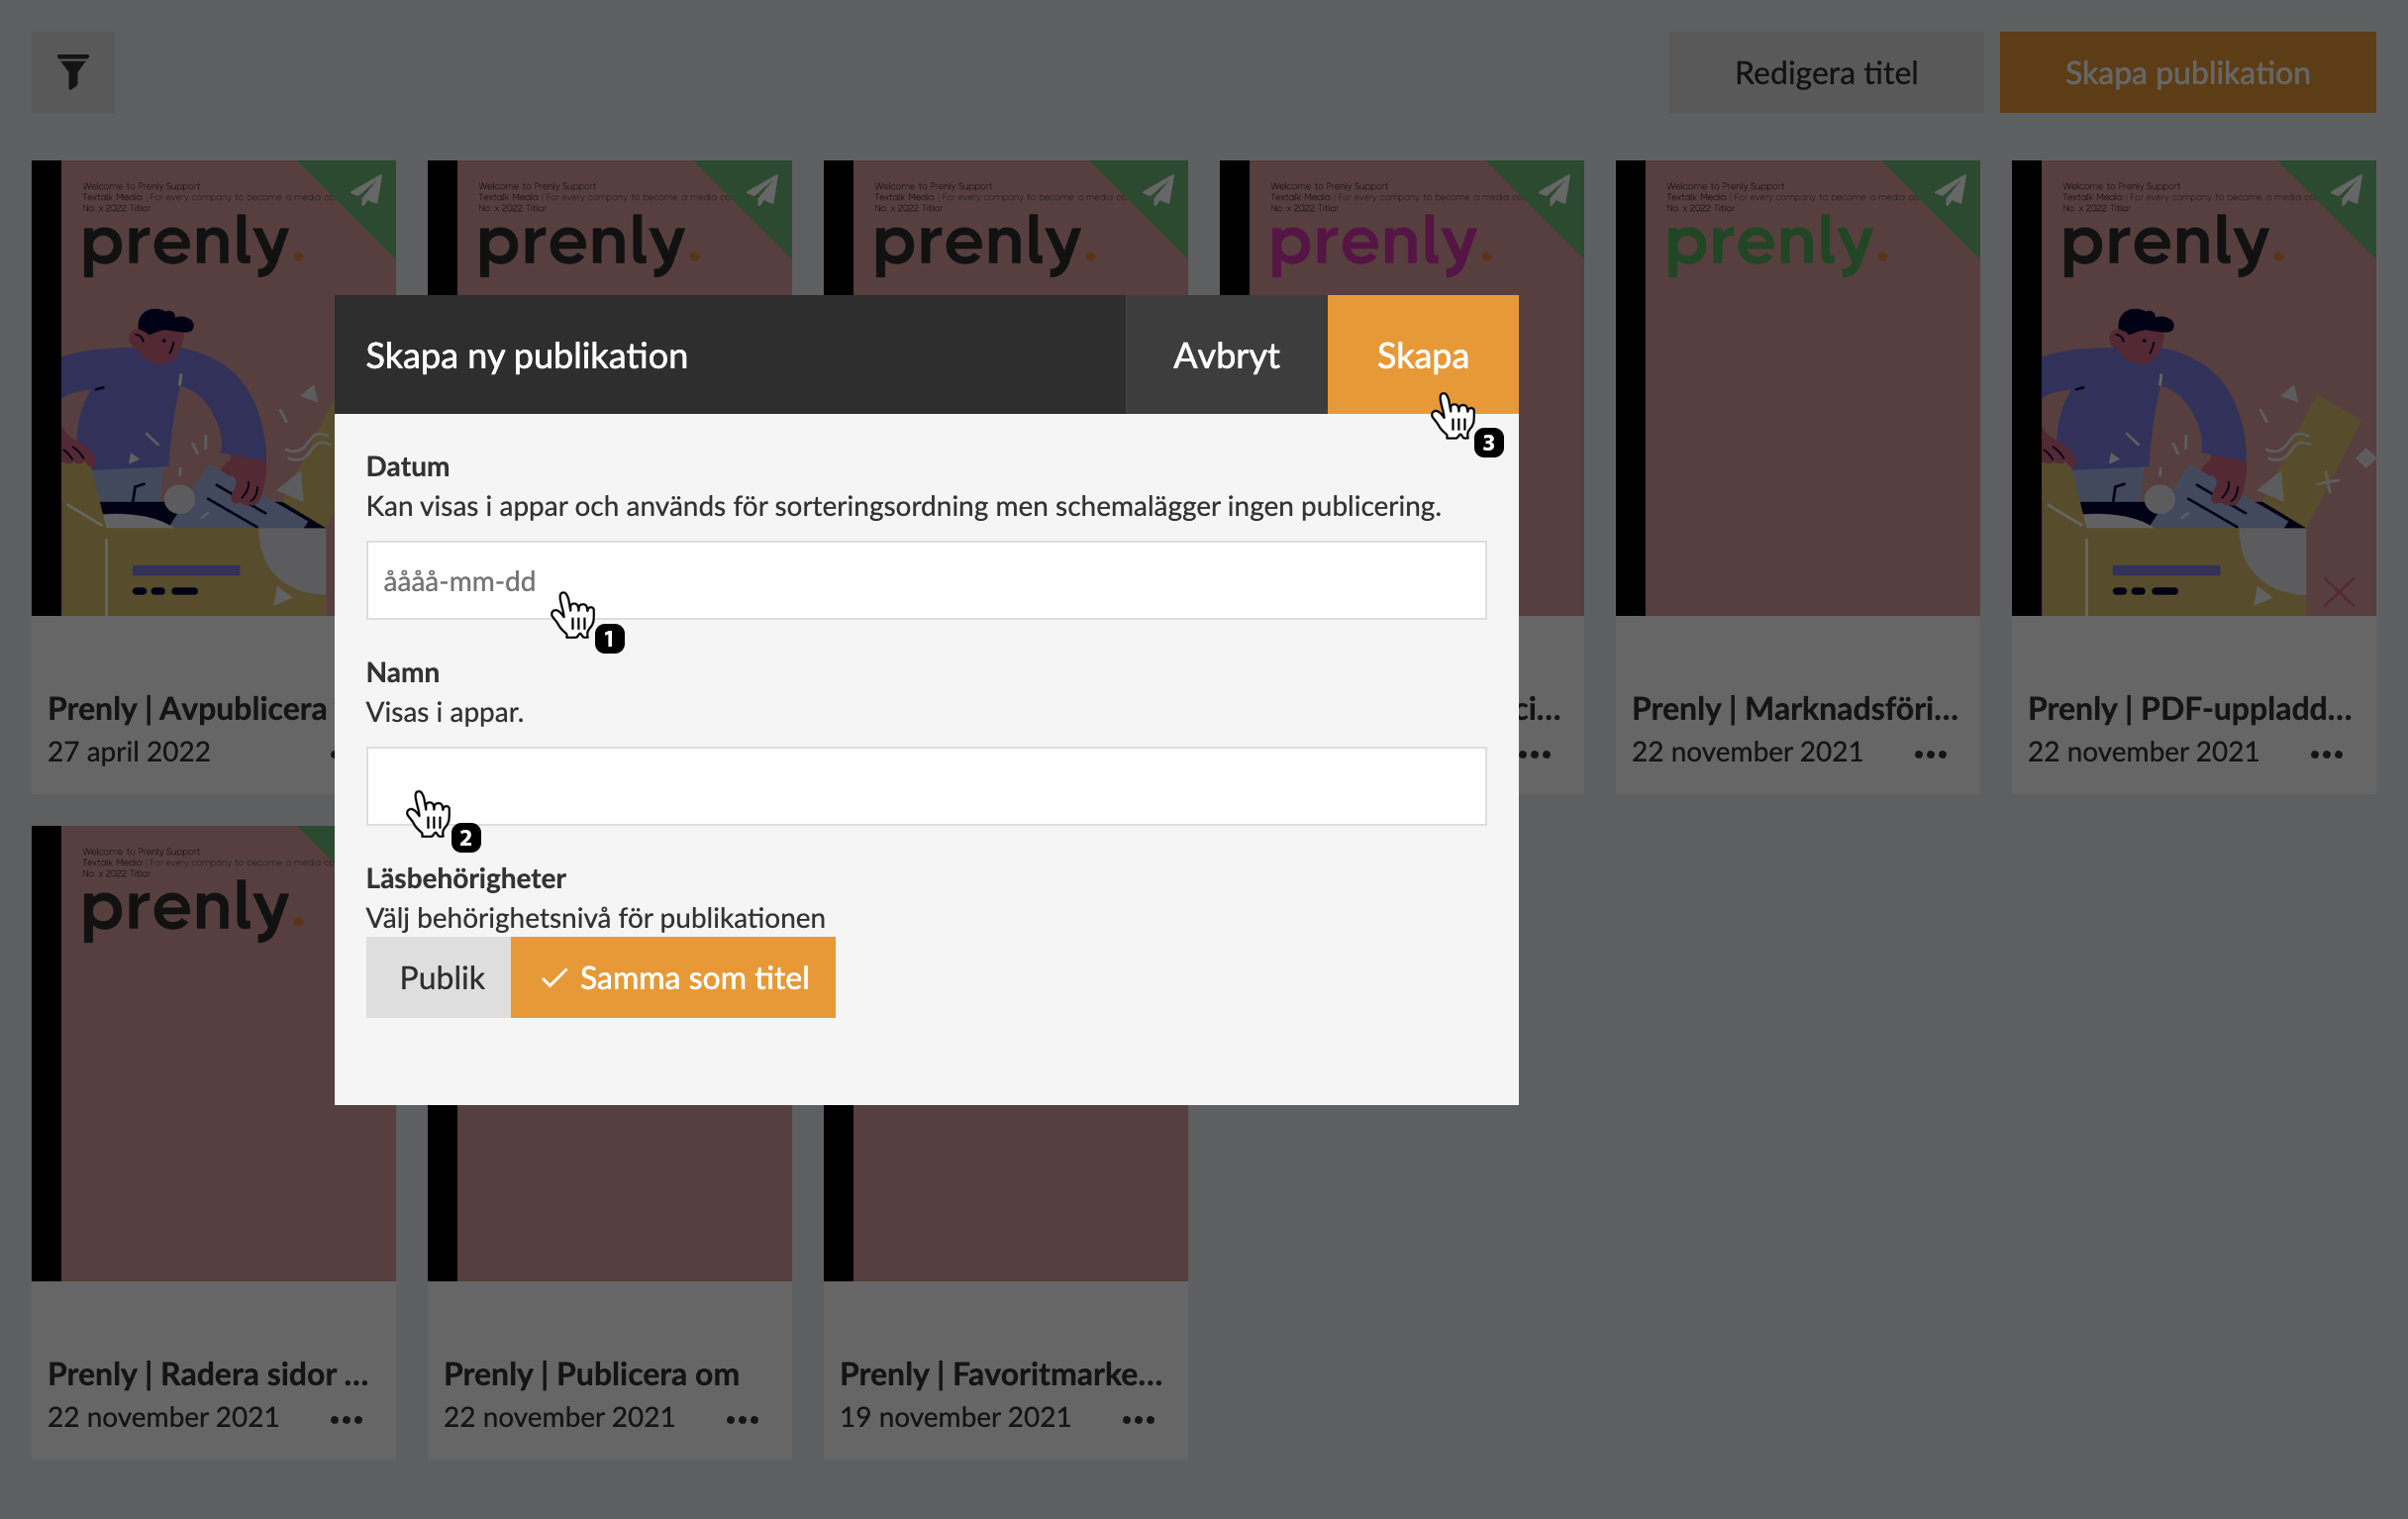Screen dimensions: 2408x1519
Task: Open three-dot menu for Favoritmarke publication
Action: [1138, 1419]
